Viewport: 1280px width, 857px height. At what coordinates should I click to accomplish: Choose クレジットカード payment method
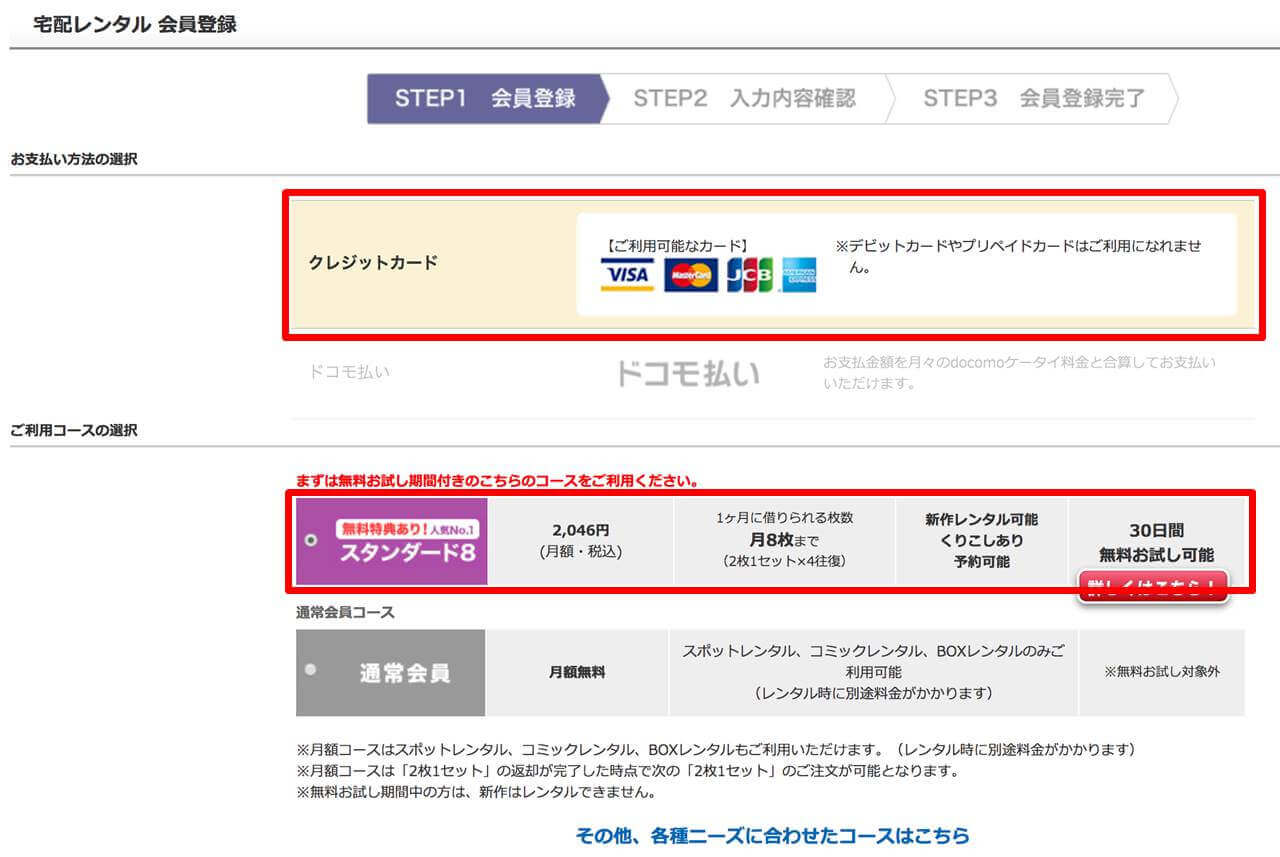[x=773, y=264]
